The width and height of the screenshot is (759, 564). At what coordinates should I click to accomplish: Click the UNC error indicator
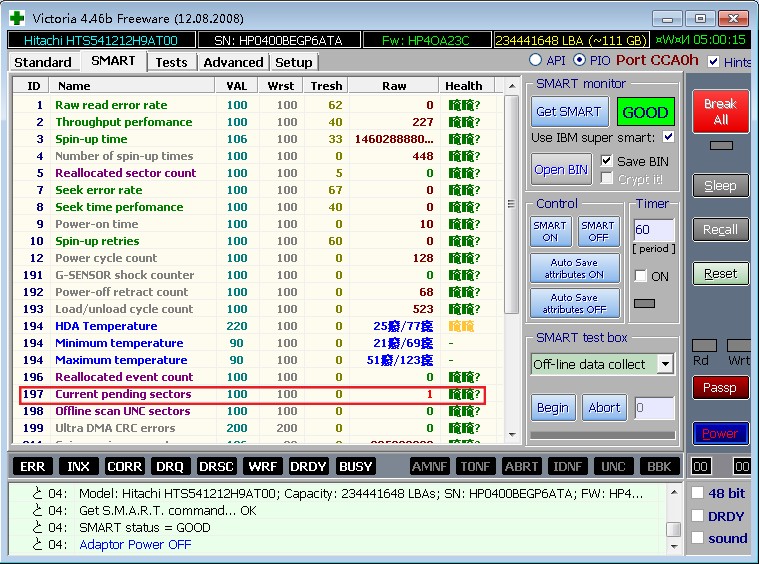tap(613, 466)
